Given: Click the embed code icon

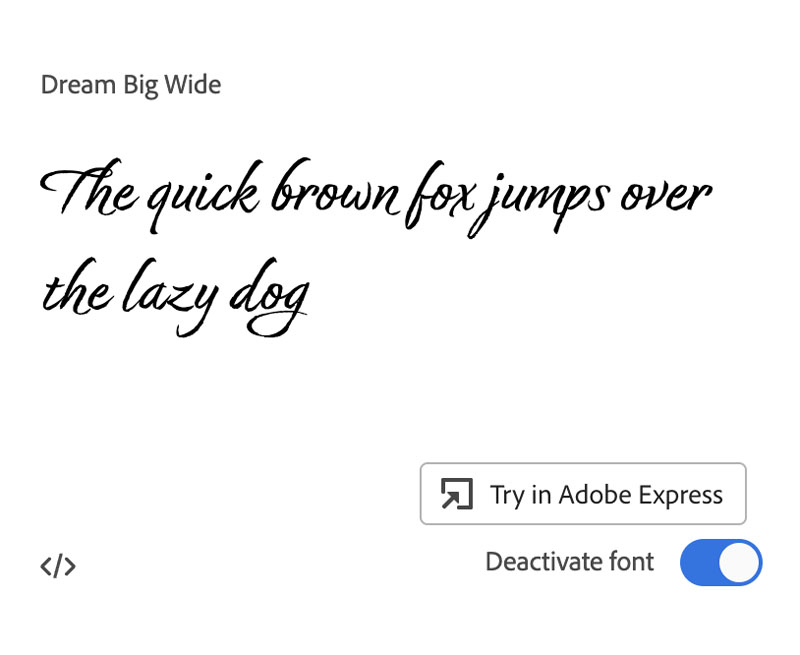Looking at the screenshot, I should 58,566.
